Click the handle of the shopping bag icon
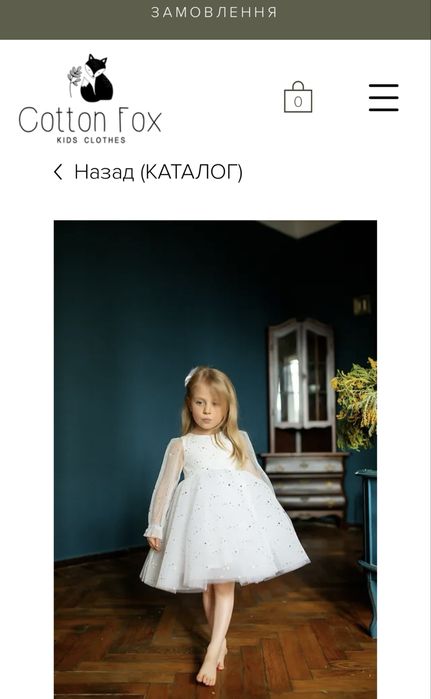431x699 pixels. tap(298, 86)
